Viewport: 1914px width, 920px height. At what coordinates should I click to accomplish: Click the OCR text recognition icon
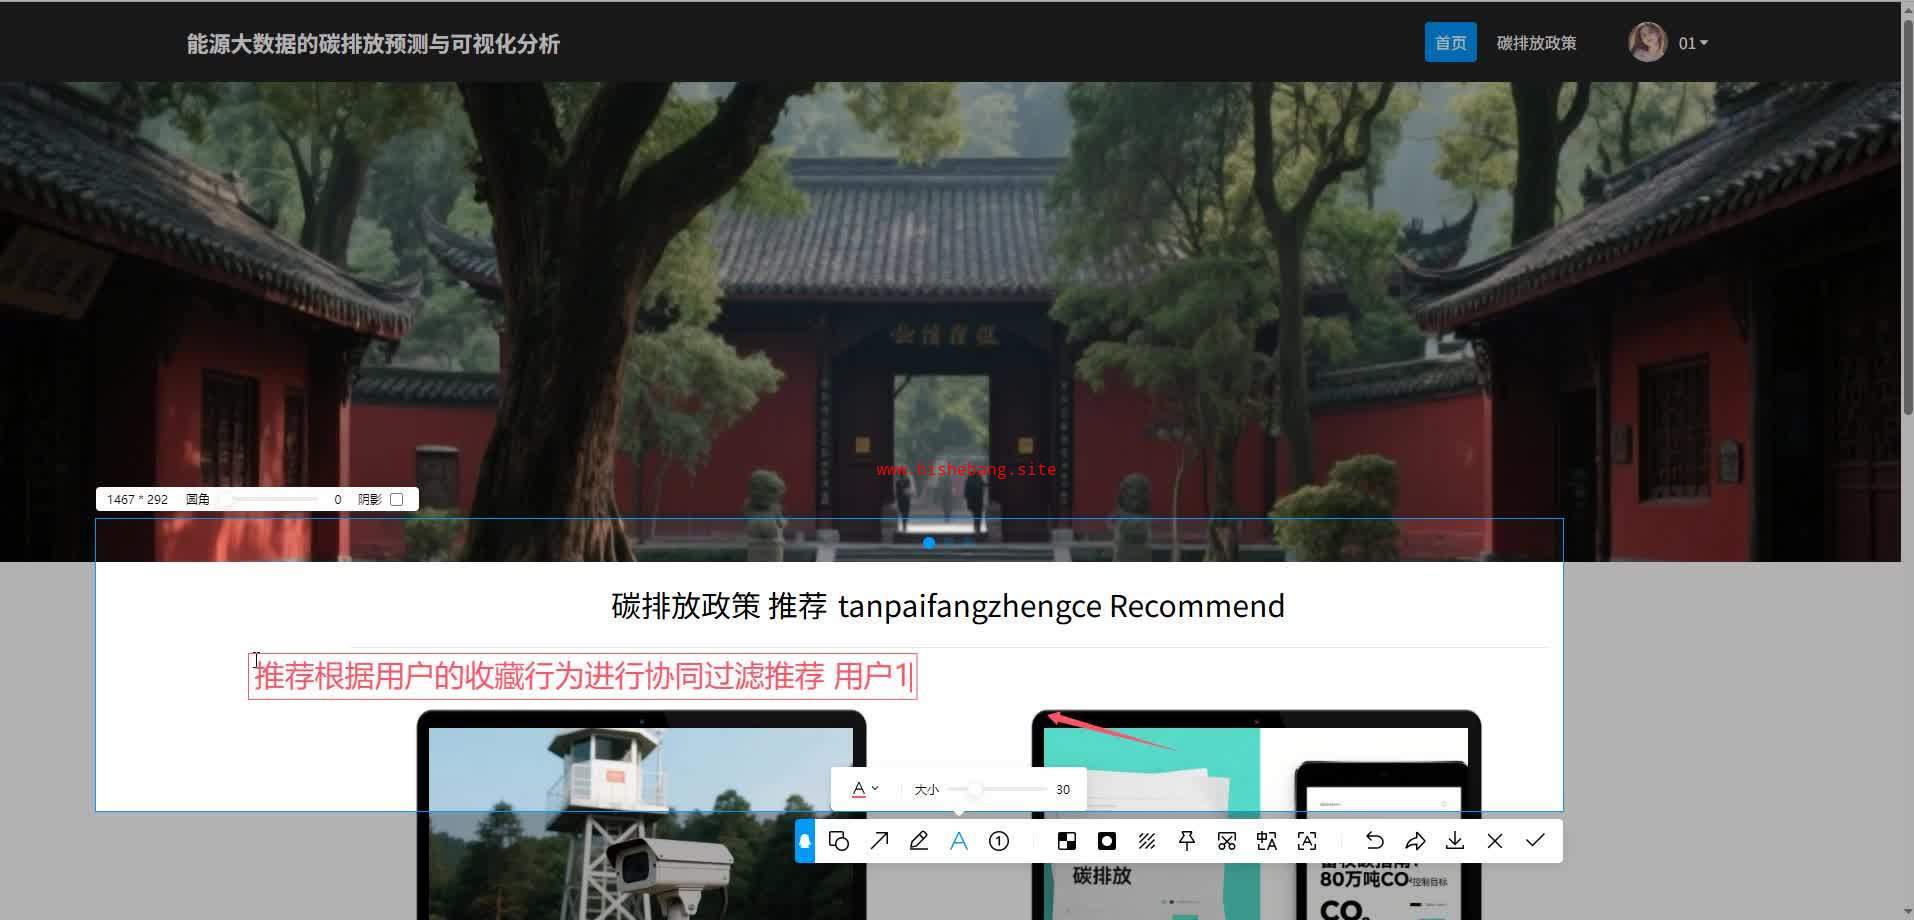(1307, 841)
